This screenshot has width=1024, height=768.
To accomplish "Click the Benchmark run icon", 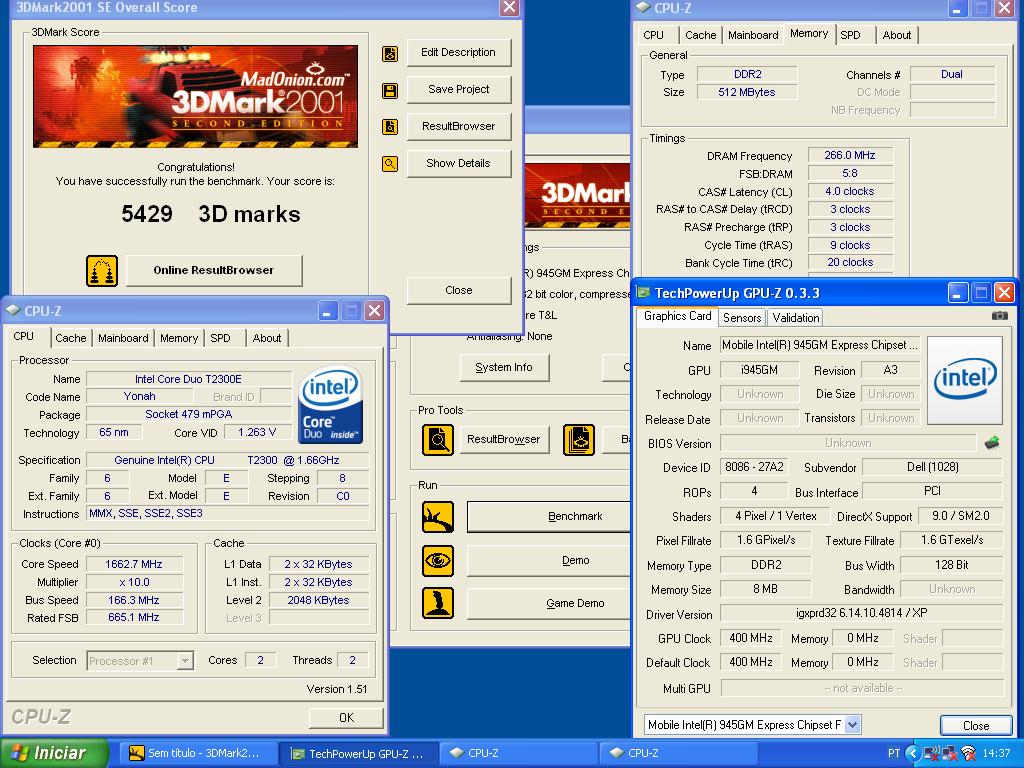I will pos(438,517).
